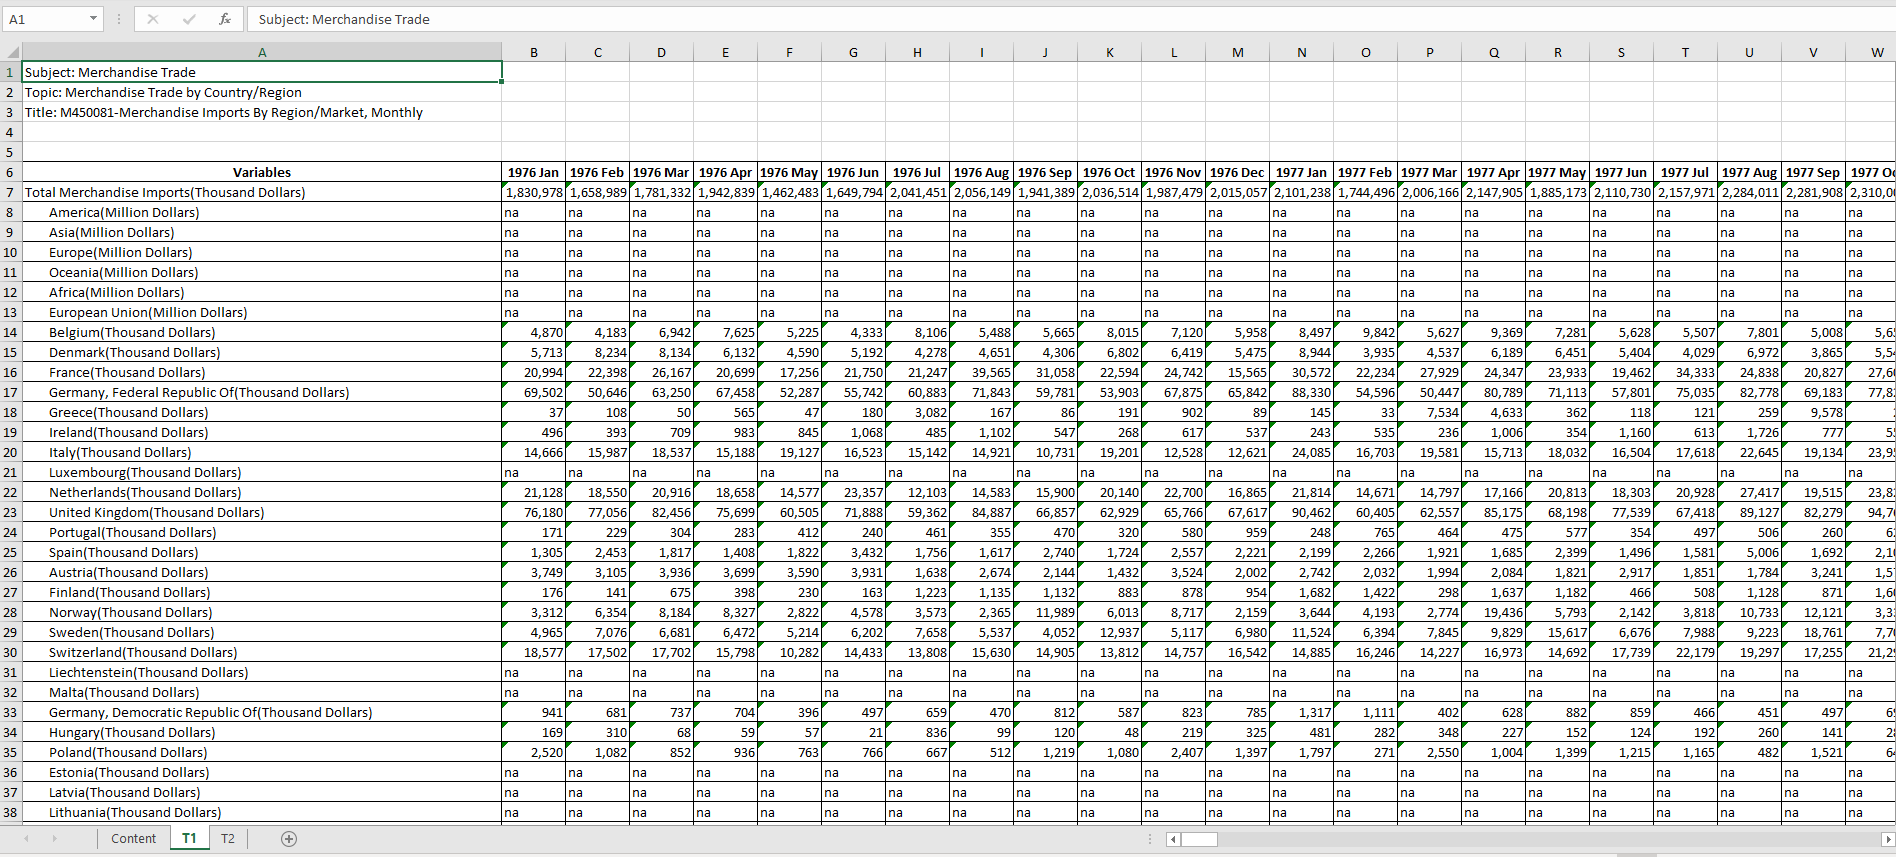1896x857 pixels.
Task: Select column M by its header
Action: 1237,52
